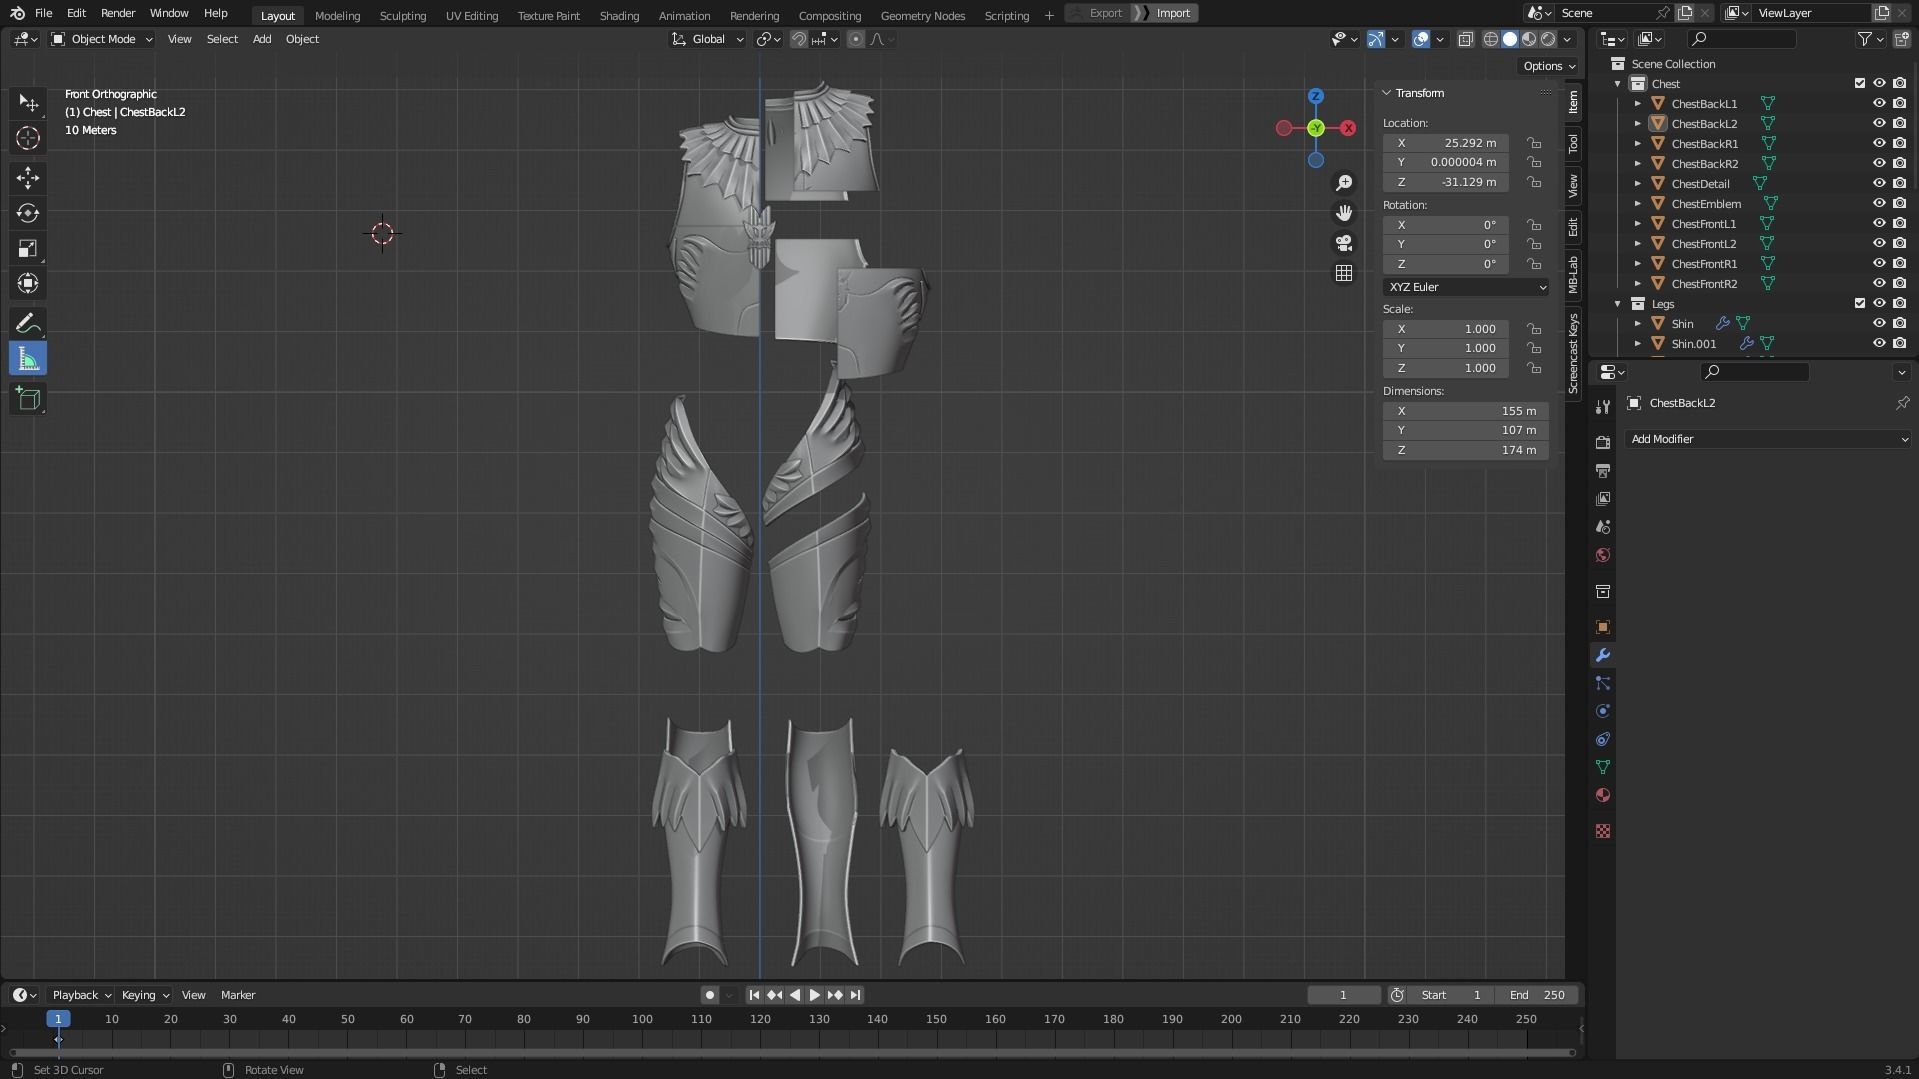Viewport: 1919px width, 1079px height.
Task: Click the timeline horizontal scrollbar
Action: click(792, 1052)
